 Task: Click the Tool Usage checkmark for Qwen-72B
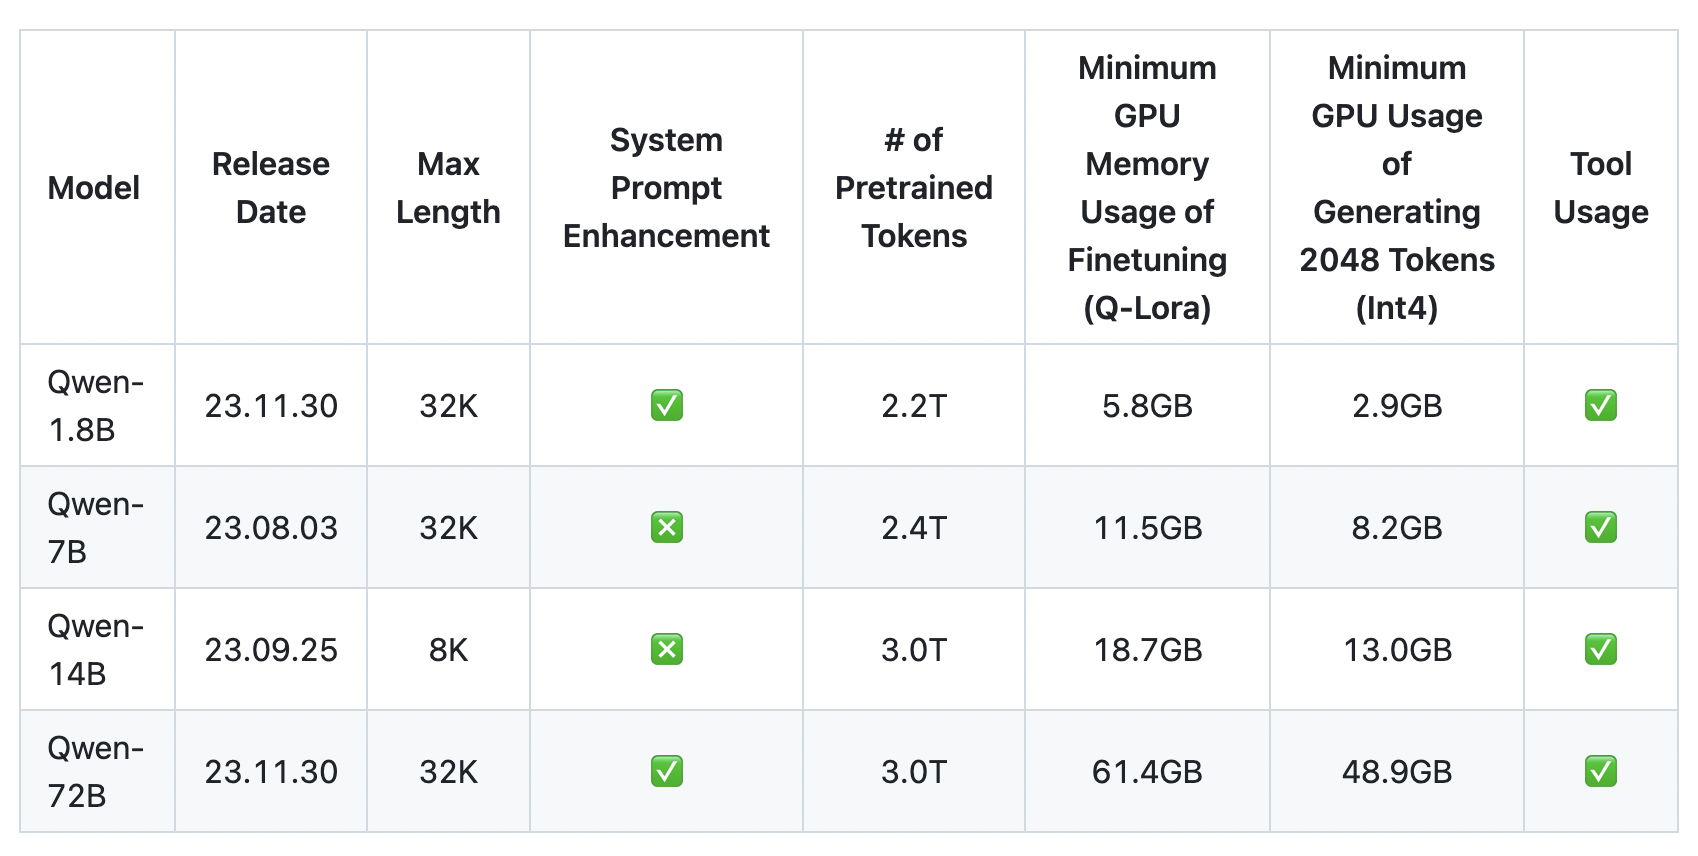tap(1601, 772)
